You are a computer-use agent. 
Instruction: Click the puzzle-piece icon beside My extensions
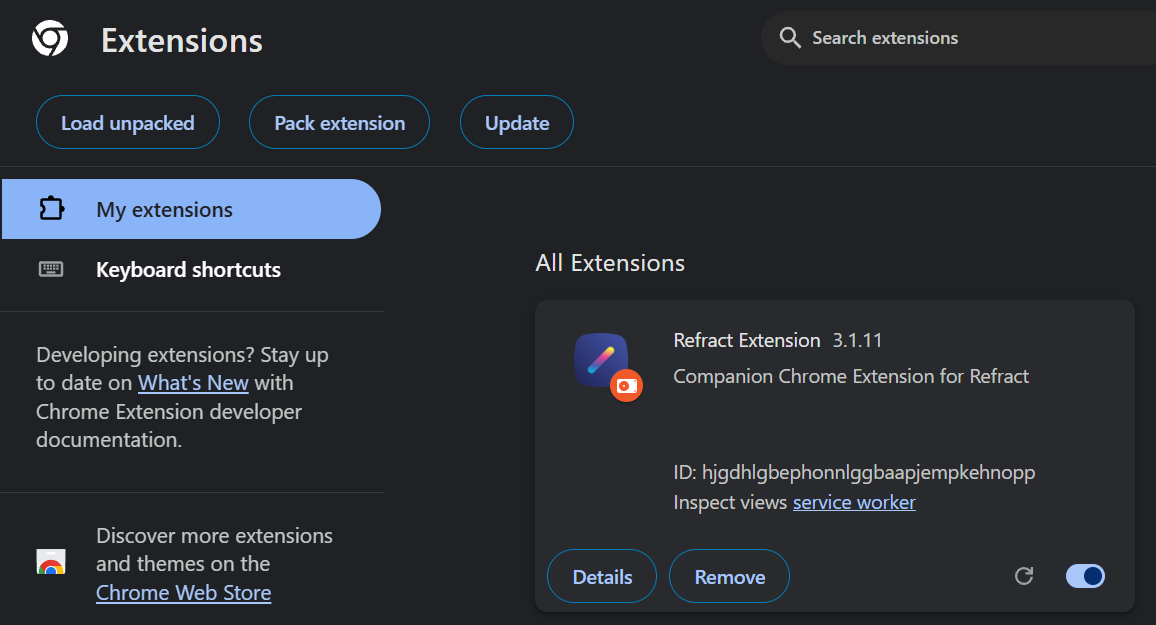[51, 209]
